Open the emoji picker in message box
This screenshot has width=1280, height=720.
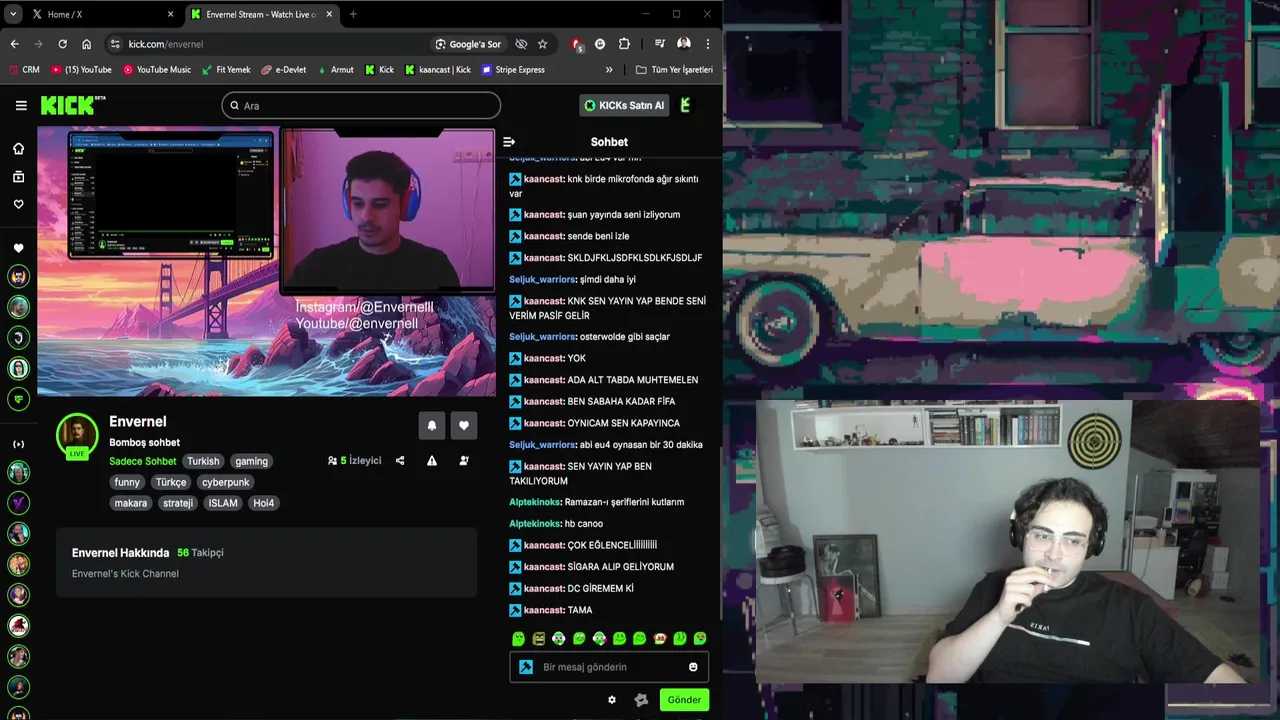coord(693,667)
